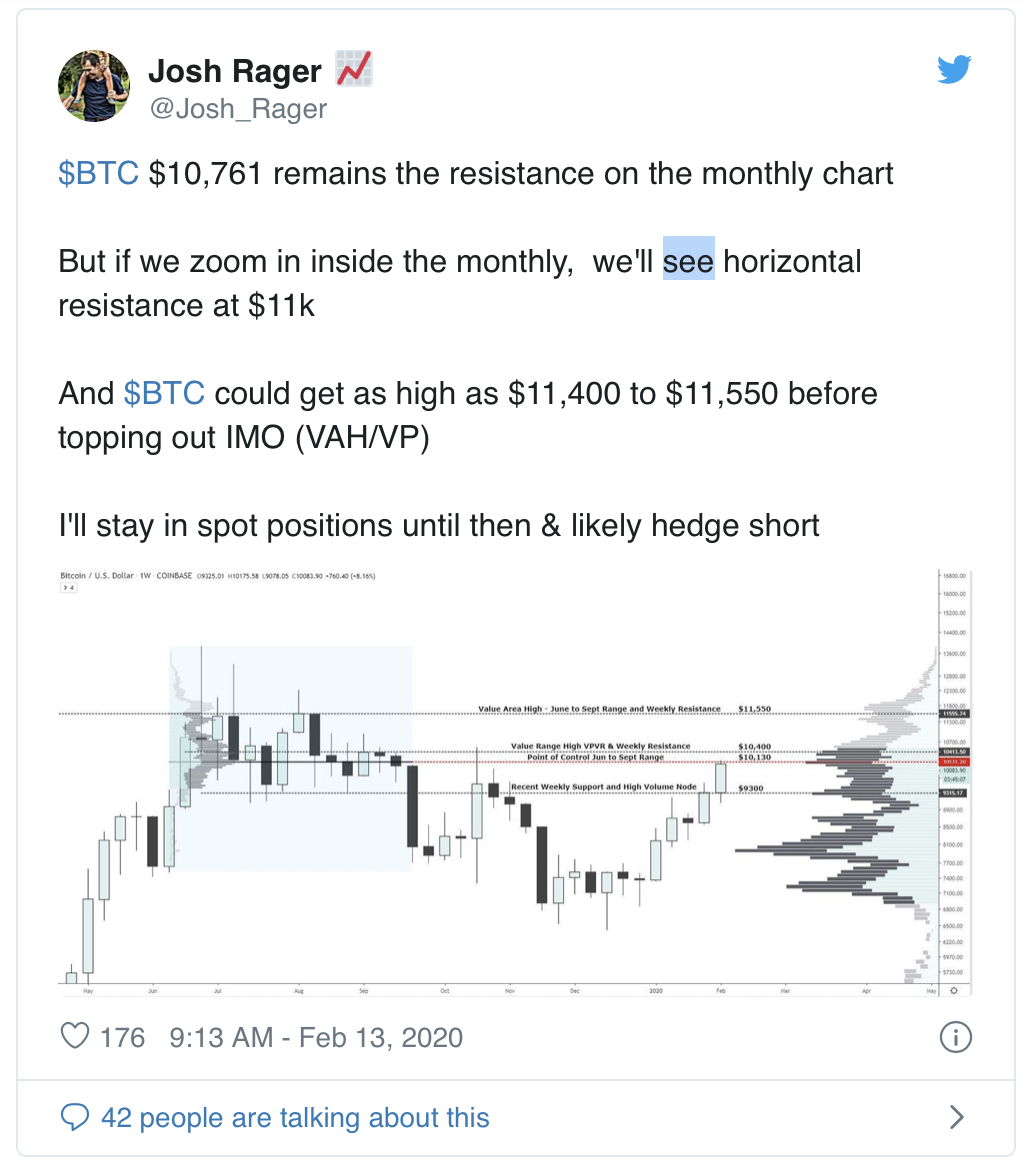Open the Bitcoin / U.S. Dollar symbol title
This screenshot has height=1164, width=1024.
(x=97, y=575)
